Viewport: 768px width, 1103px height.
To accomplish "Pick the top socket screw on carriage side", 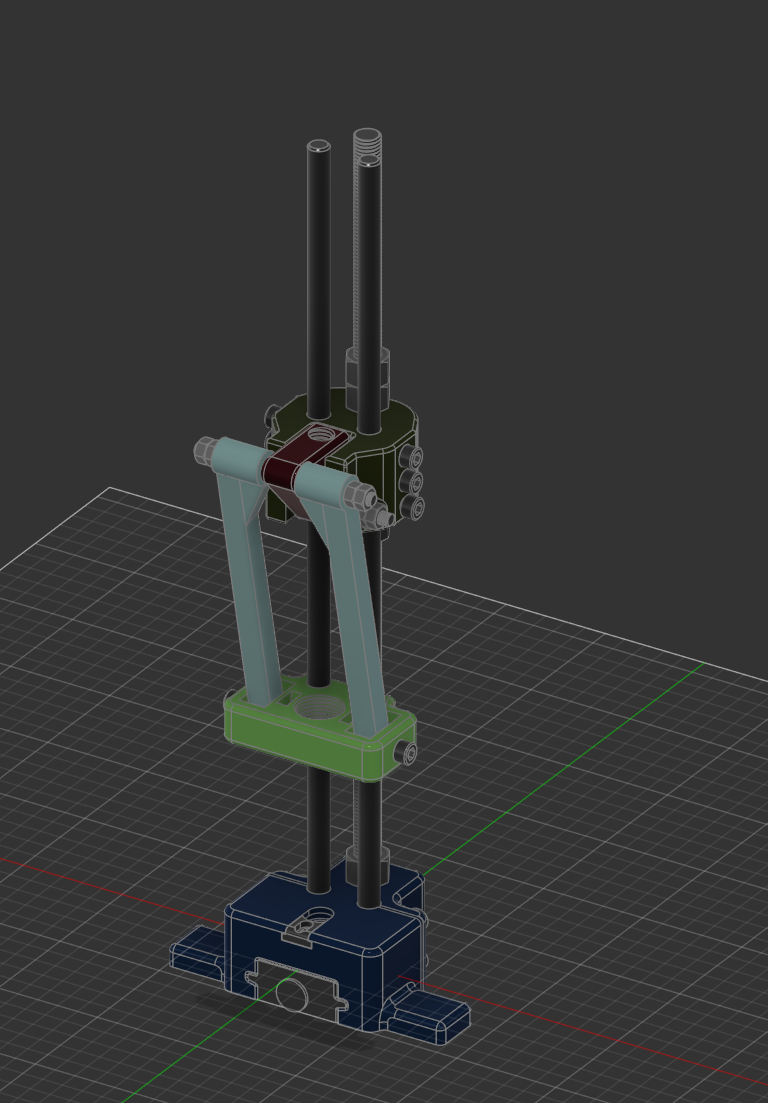I will tap(413, 459).
